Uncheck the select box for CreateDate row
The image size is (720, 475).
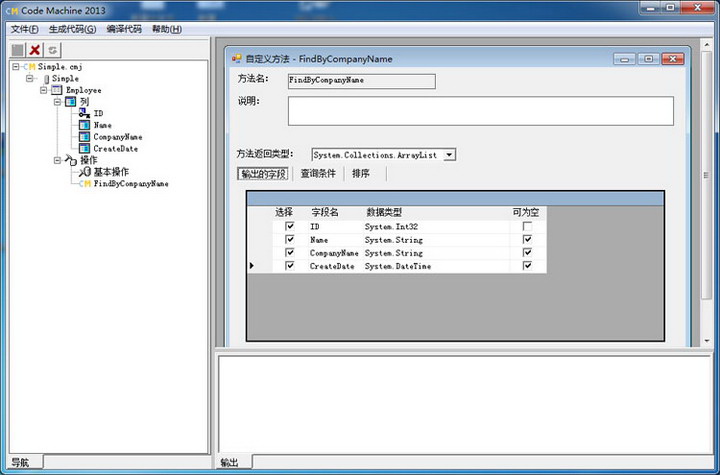[x=290, y=266]
